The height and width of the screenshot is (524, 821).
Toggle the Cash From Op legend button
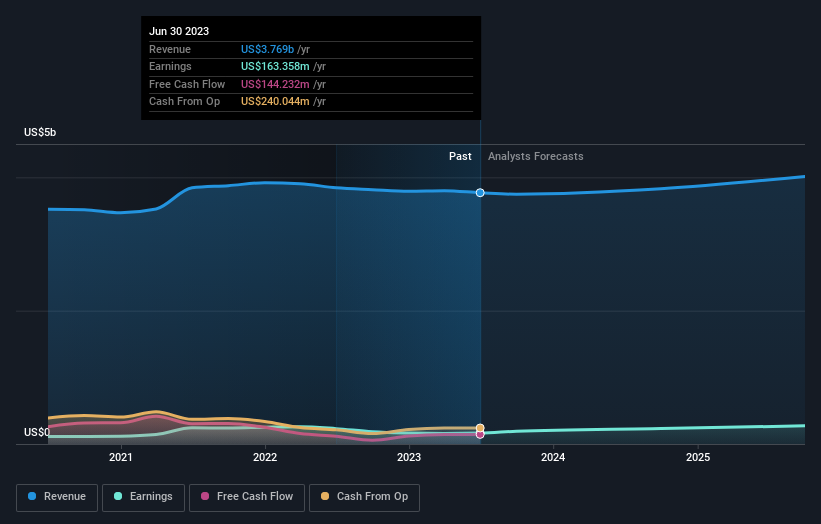(x=364, y=497)
